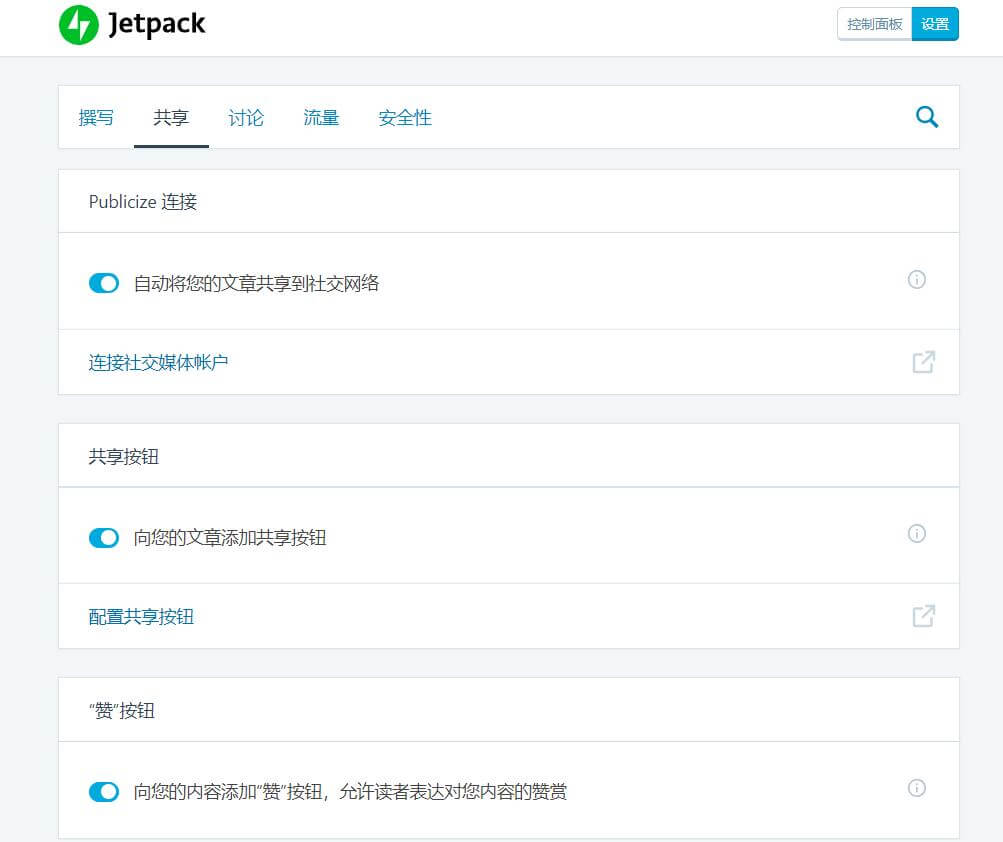The width and height of the screenshot is (1003, 842).
Task: Show info icon for Like button setting
Action: [916, 788]
